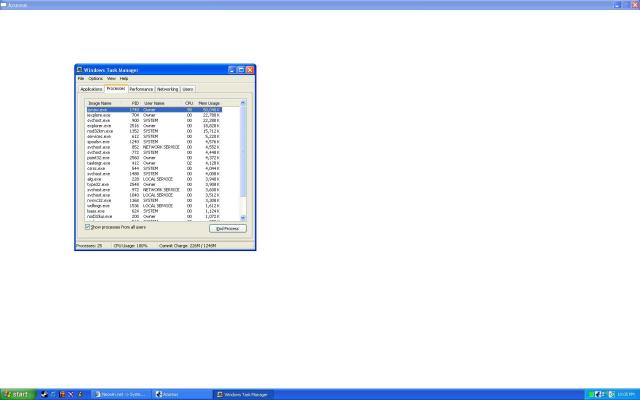The image size is (640, 400).
Task: Switch to the Applications tab
Action: click(91, 89)
